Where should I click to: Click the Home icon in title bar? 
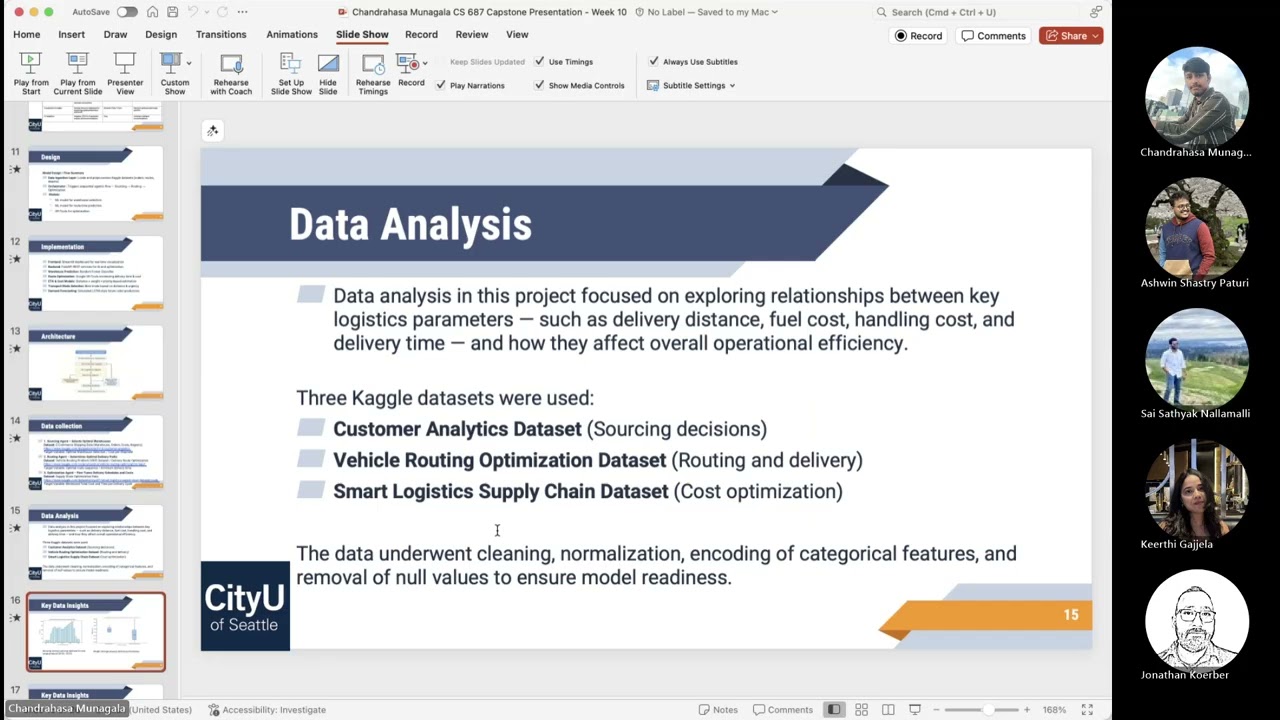point(153,12)
